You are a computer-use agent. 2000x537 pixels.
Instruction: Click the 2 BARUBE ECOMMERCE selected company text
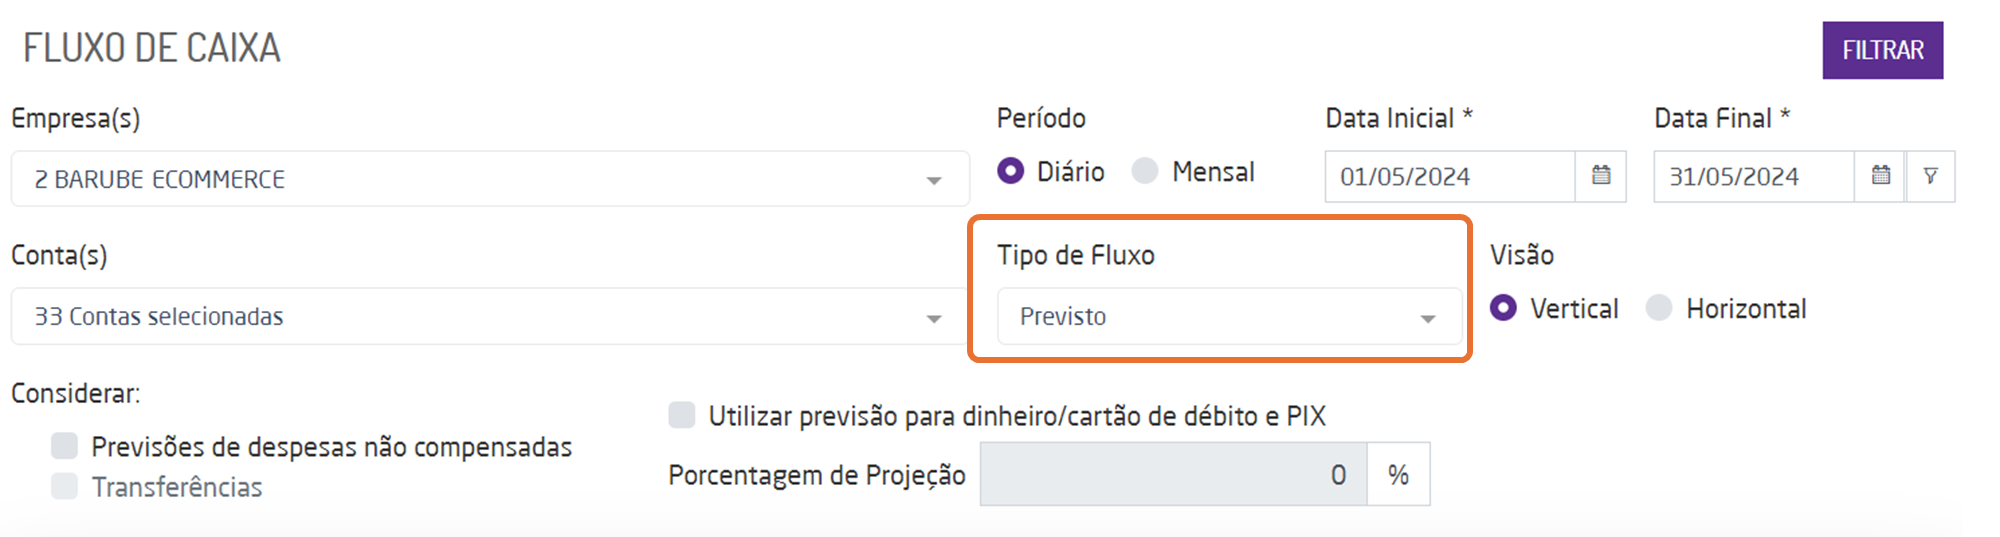pos(160,180)
